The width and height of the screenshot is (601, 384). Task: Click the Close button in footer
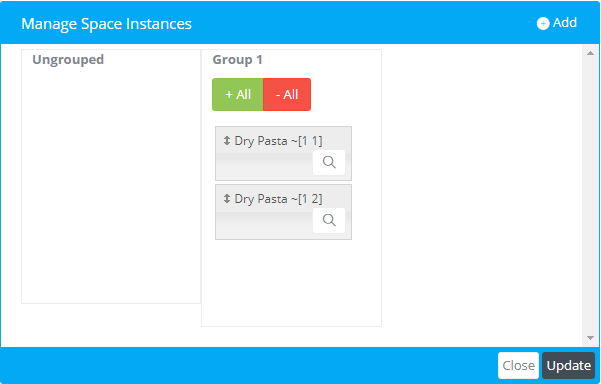pos(518,365)
